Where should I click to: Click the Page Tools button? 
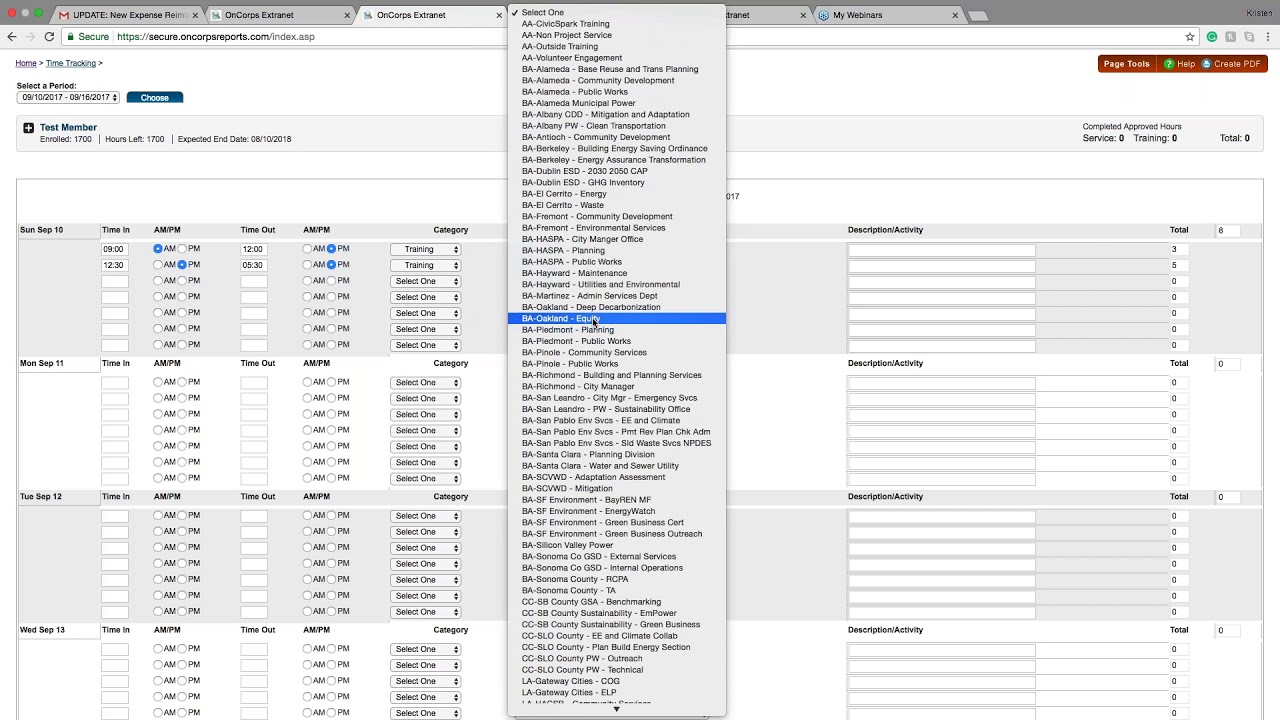click(1126, 64)
